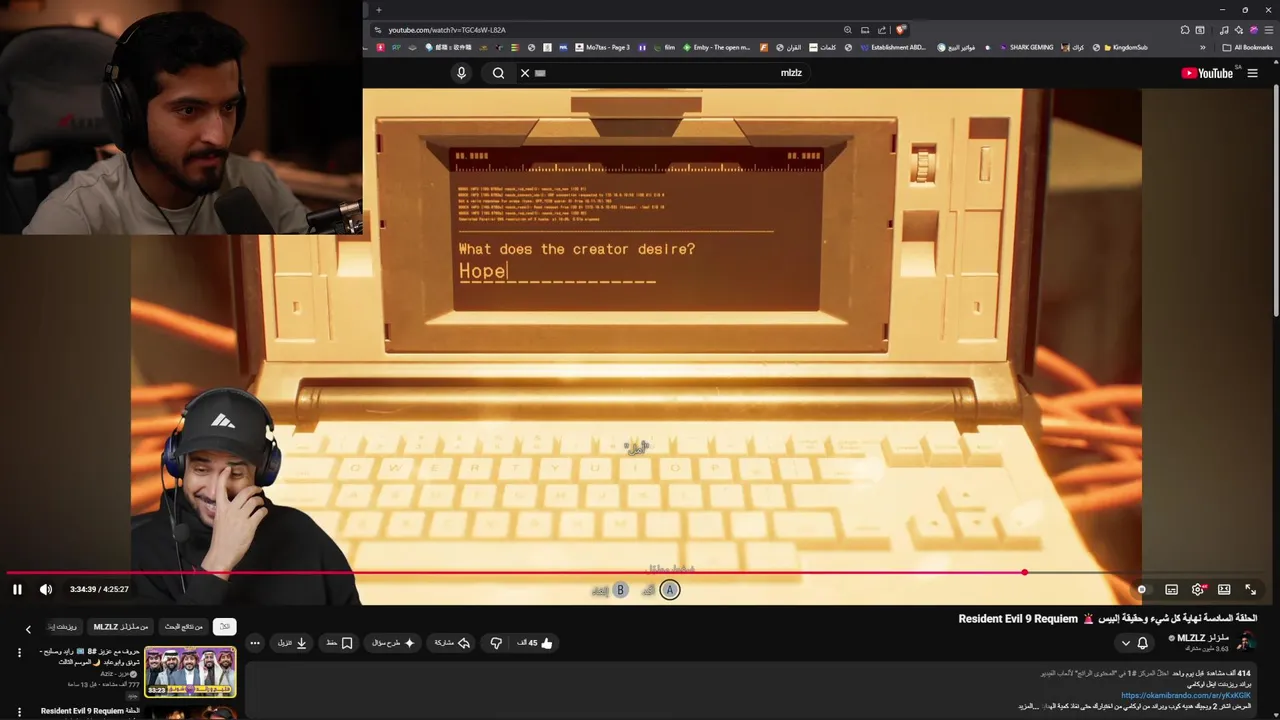The height and width of the screenshot is (720, 1280).
Task: Select the search results filter chip
Action: tap(184, 626)
